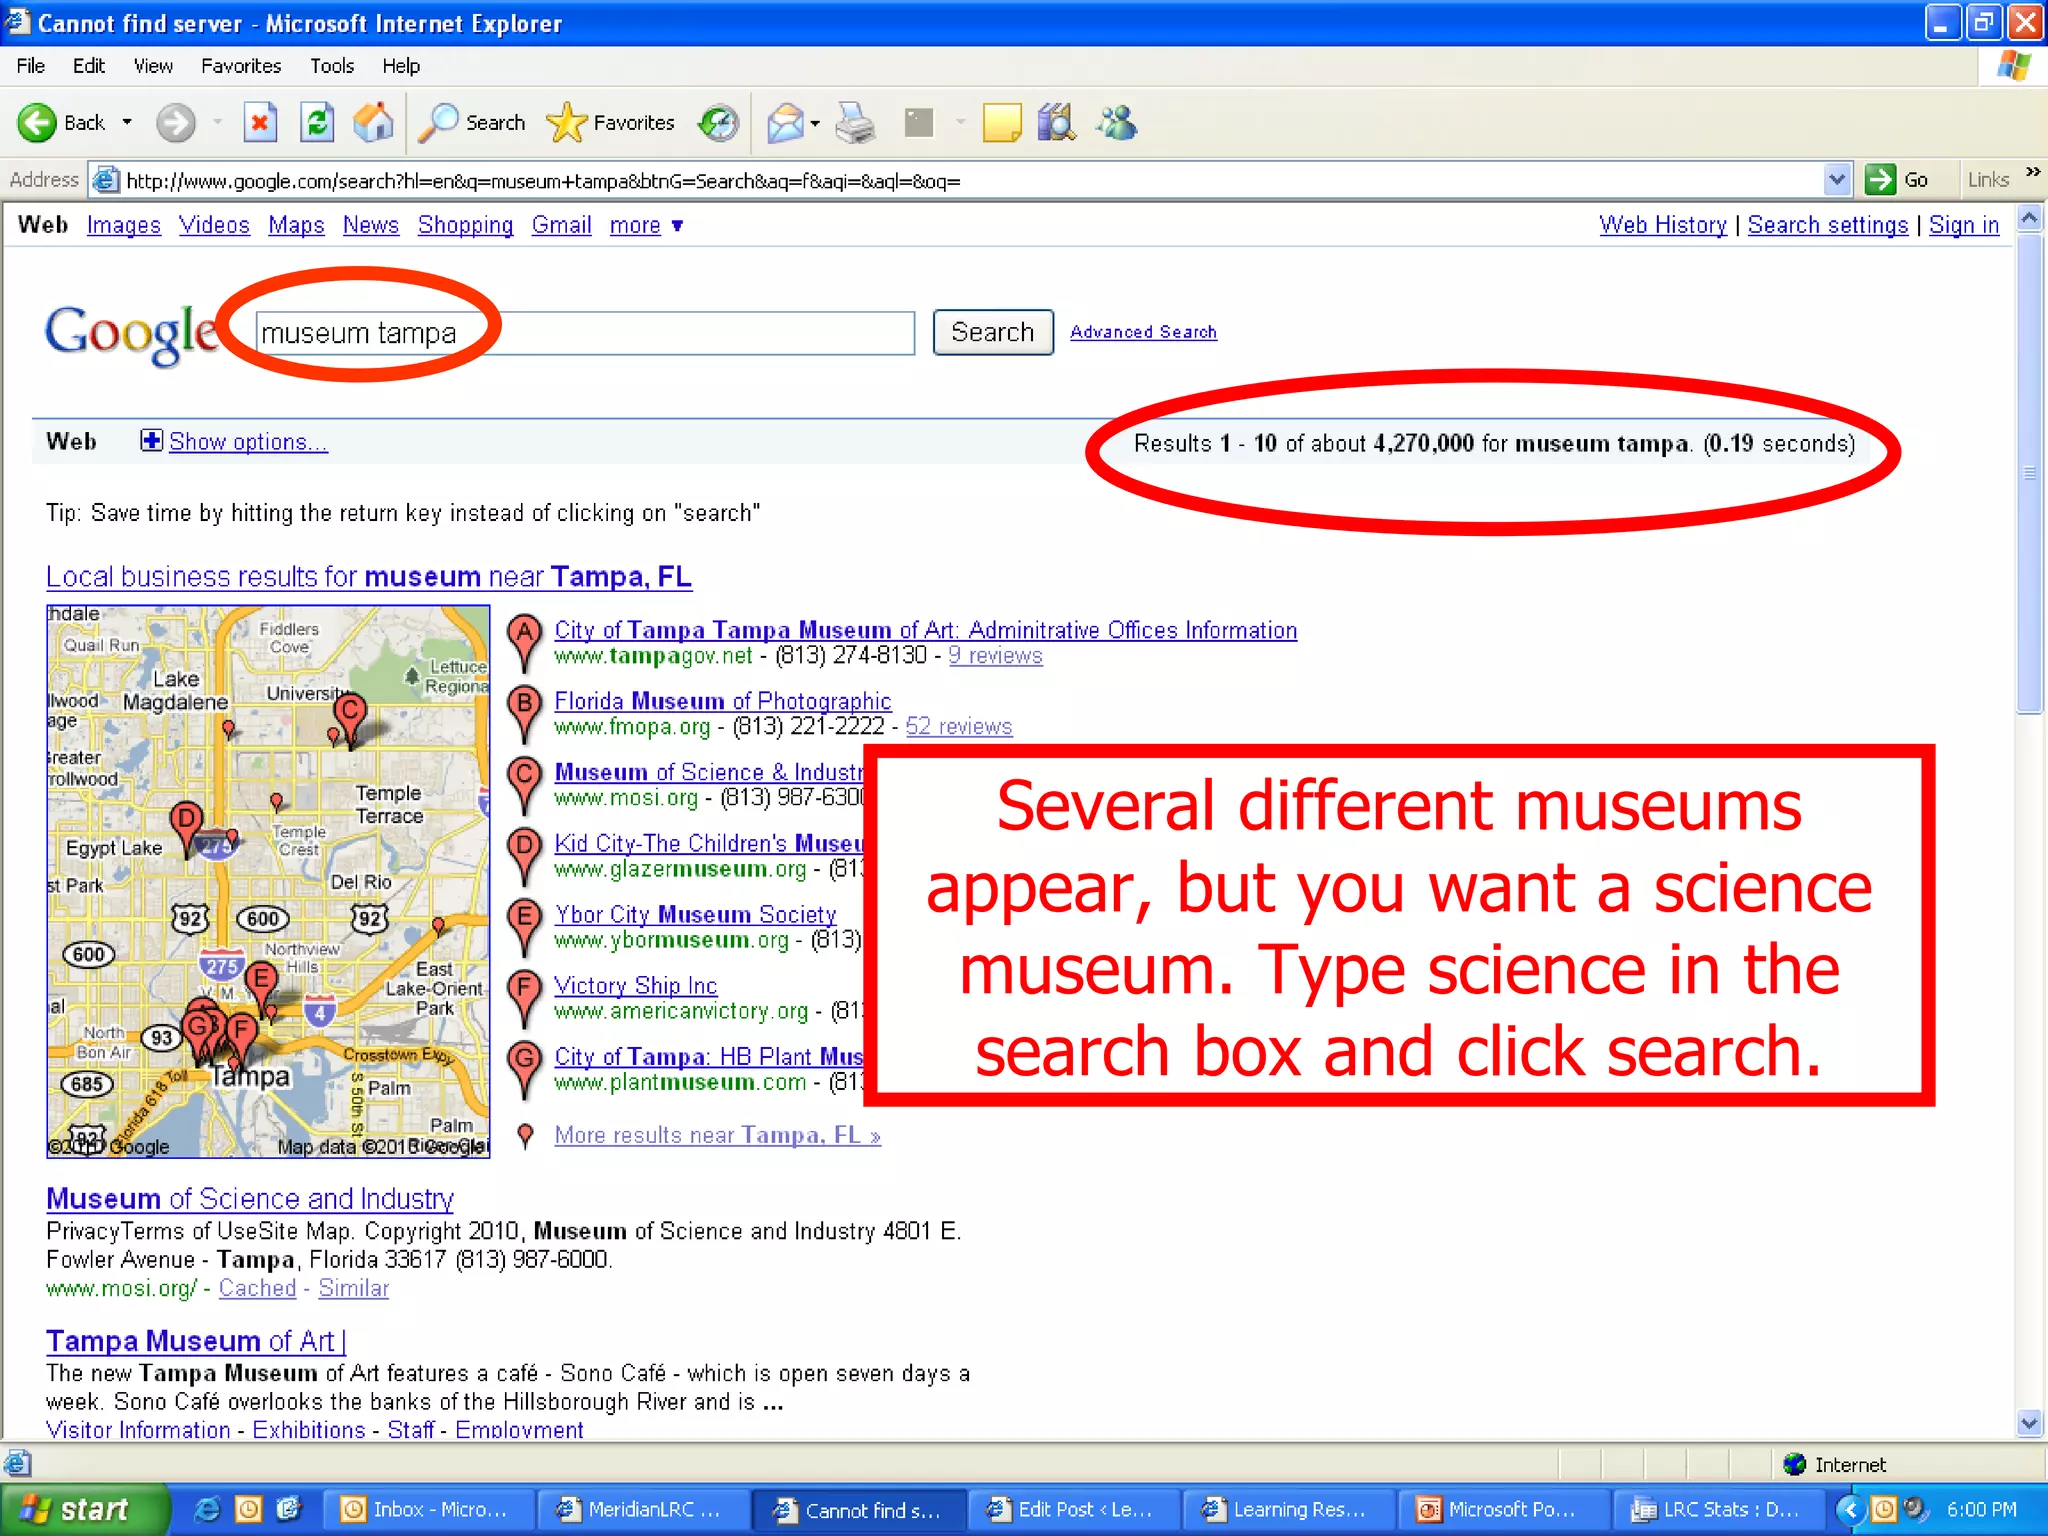
Task: Open the Tools menu
Action: [332, 66]
